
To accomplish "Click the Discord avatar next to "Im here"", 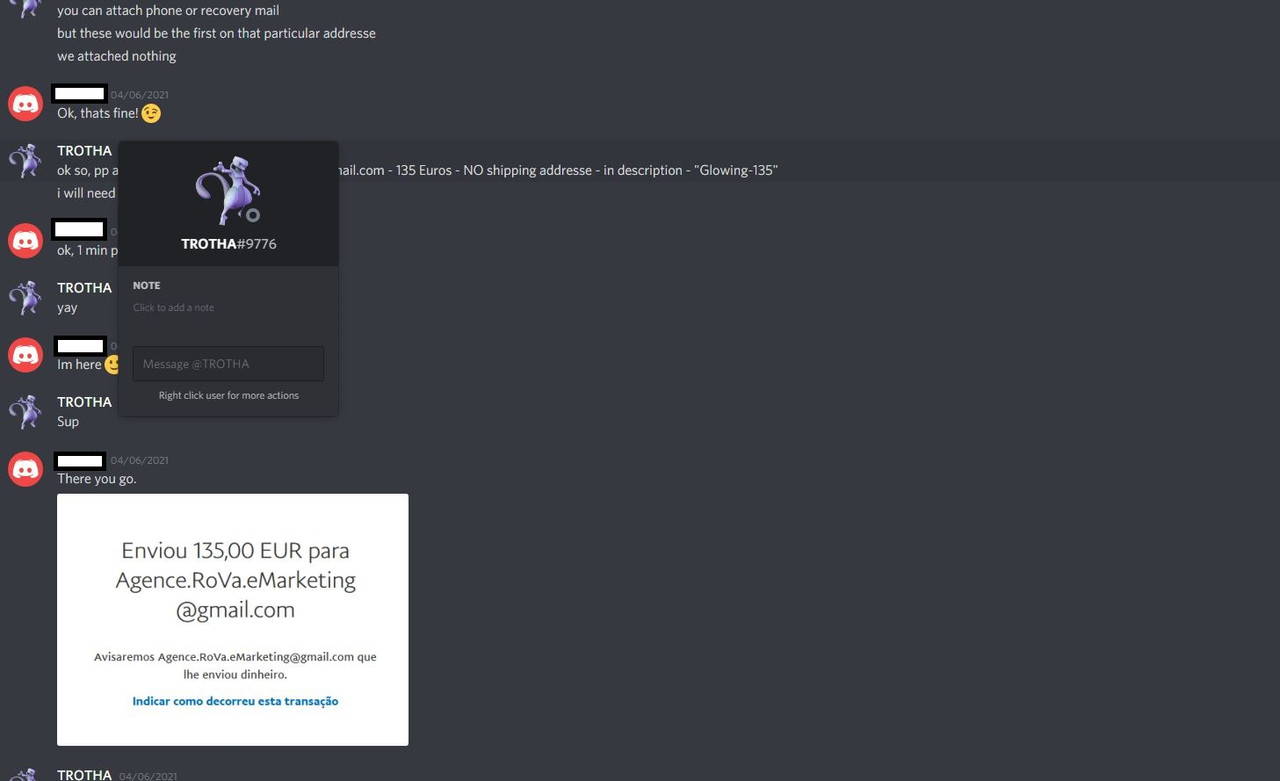I will coord(25,354).
